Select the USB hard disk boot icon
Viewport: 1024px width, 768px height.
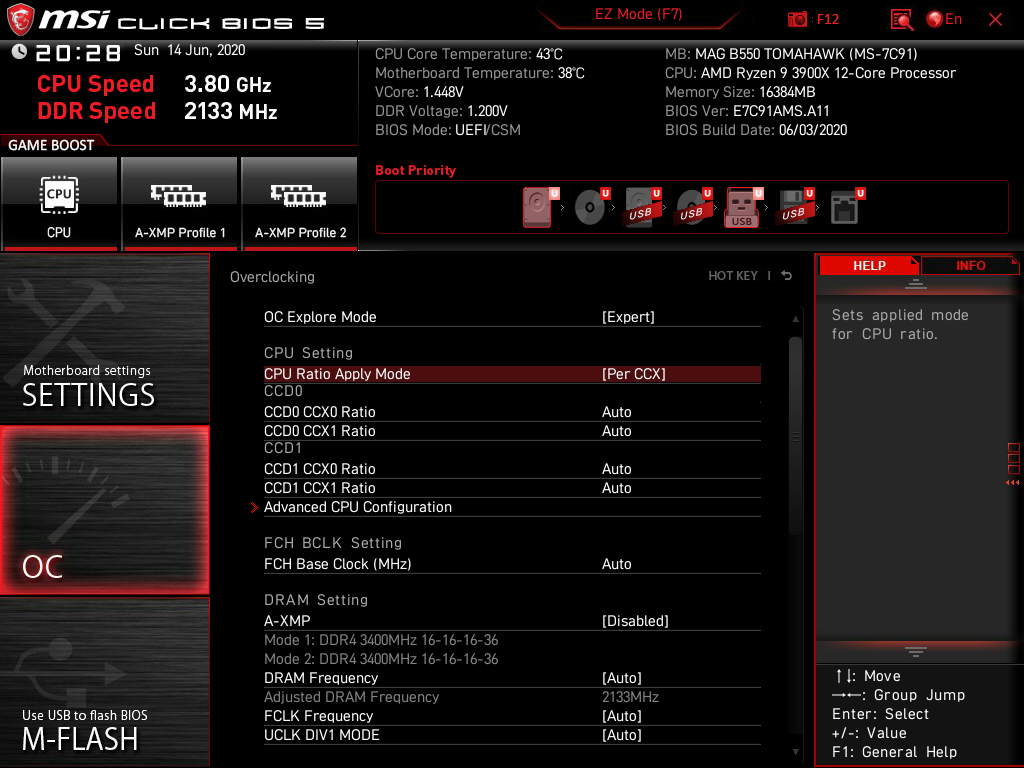(x=643, y=207)
